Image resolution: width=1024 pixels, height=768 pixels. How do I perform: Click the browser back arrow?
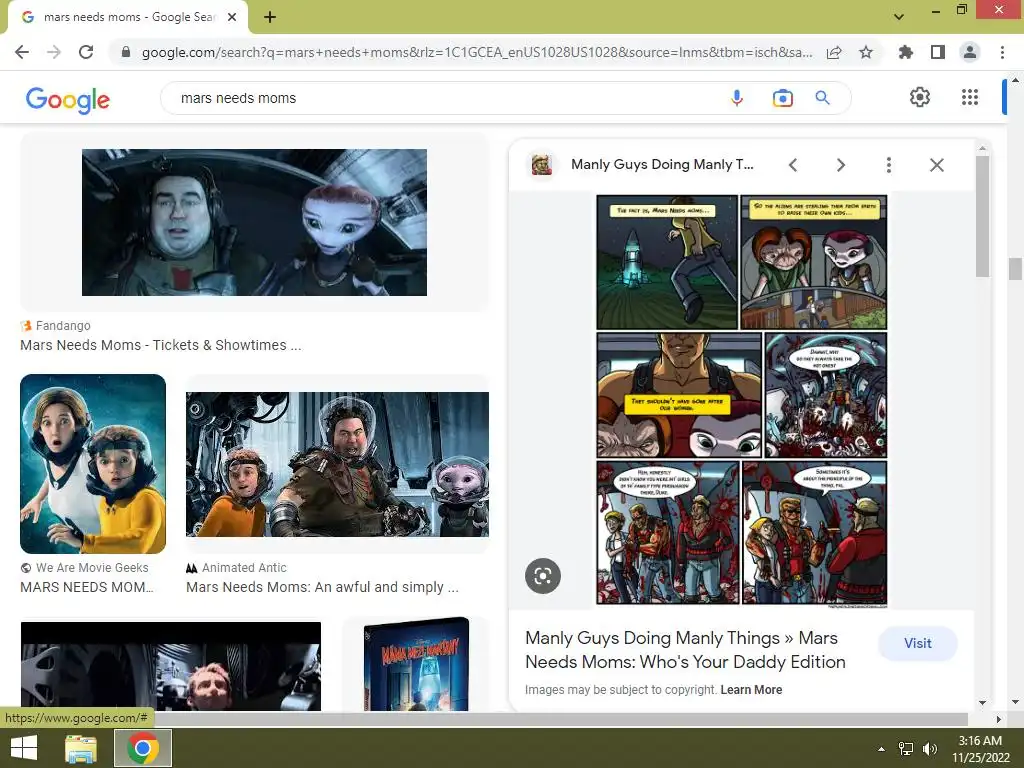coord(22,52)
